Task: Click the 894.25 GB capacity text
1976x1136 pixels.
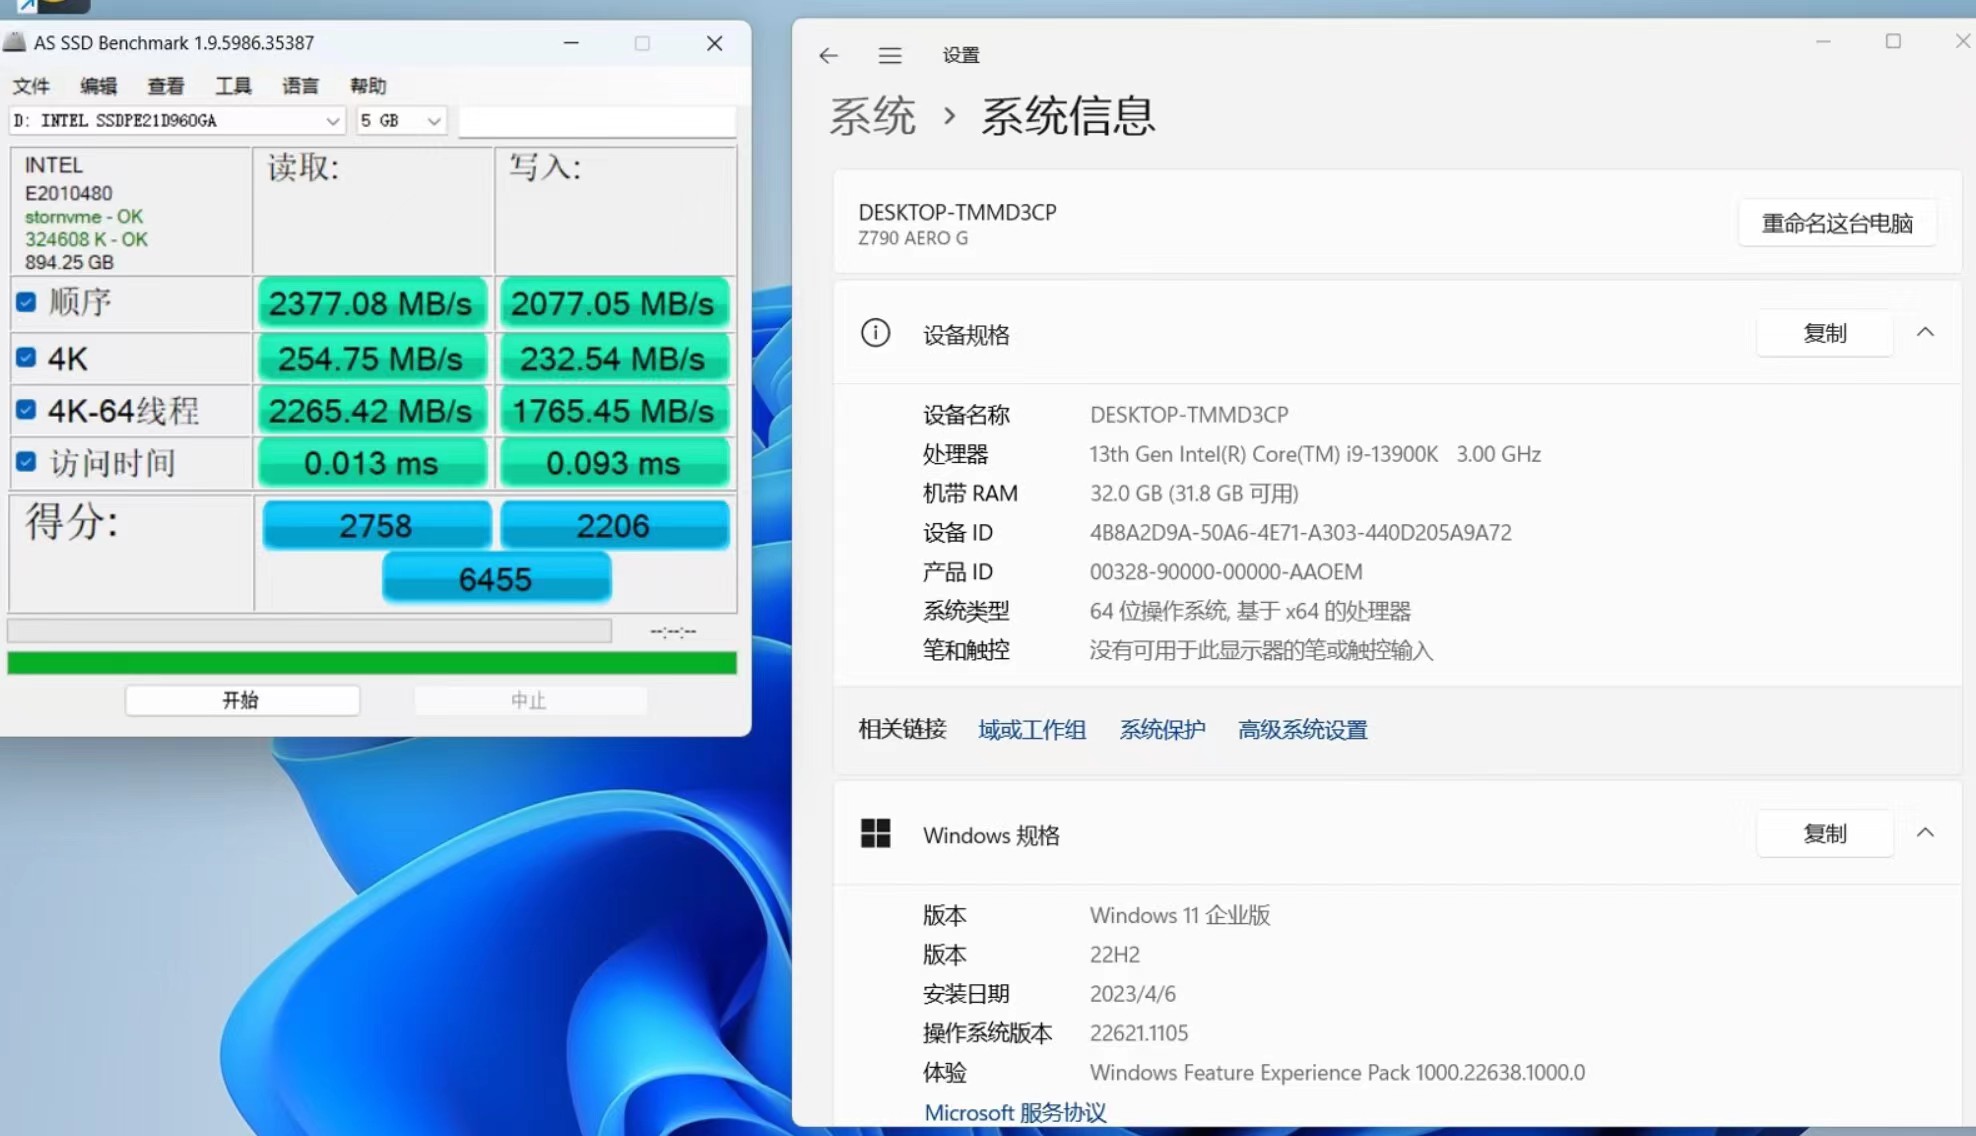Action: point(69,262)
